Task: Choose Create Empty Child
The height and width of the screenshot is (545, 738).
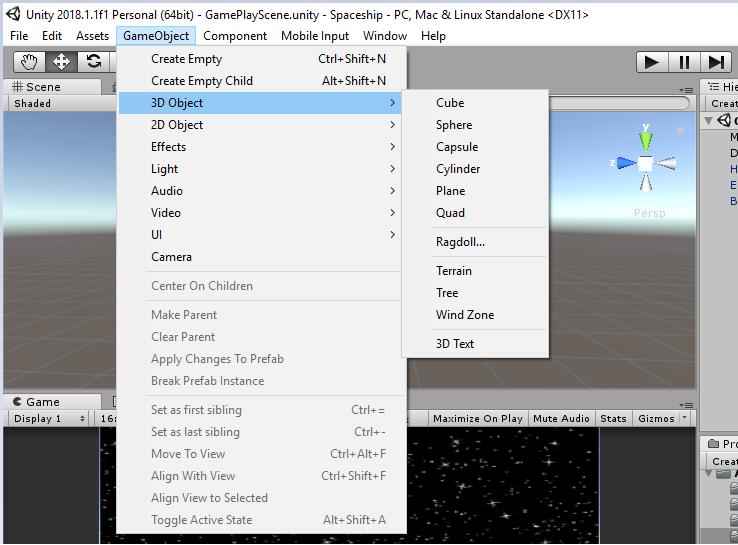Action: [x=261, y=81]
